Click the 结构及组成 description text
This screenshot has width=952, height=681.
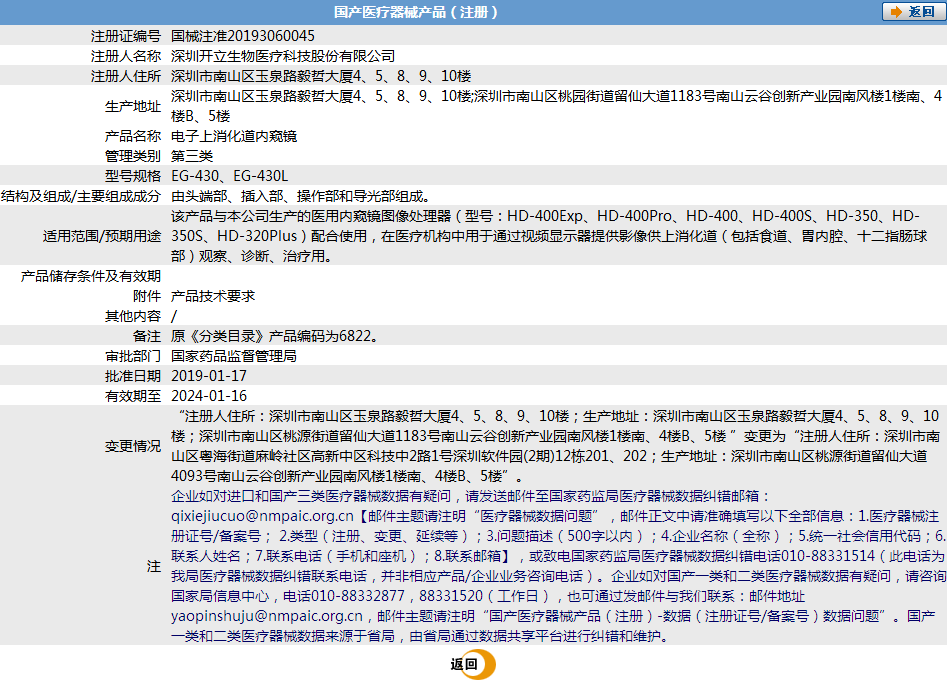(x=302, y=196)
